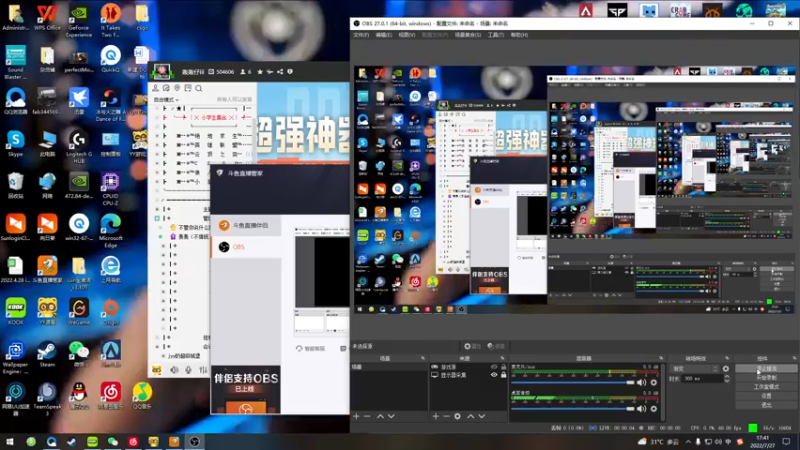The height and width of the screenshot is (450, 800).
Task: Click 智能客服 link in Douyu window
Action: 310,348
